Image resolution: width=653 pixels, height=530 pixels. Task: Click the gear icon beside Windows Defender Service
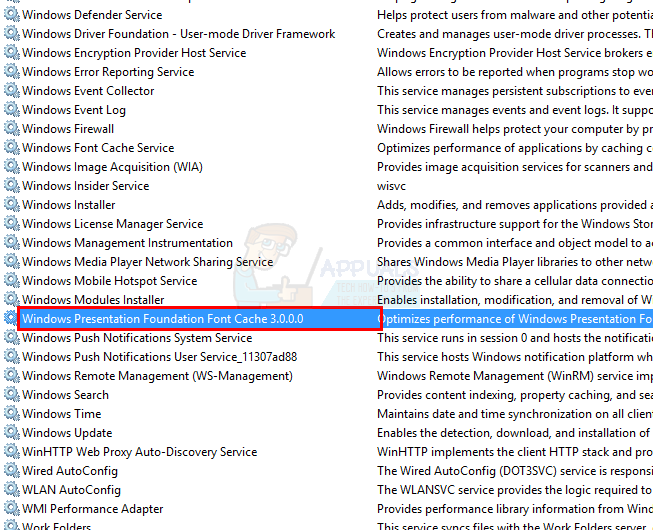[x=11, y=15]
